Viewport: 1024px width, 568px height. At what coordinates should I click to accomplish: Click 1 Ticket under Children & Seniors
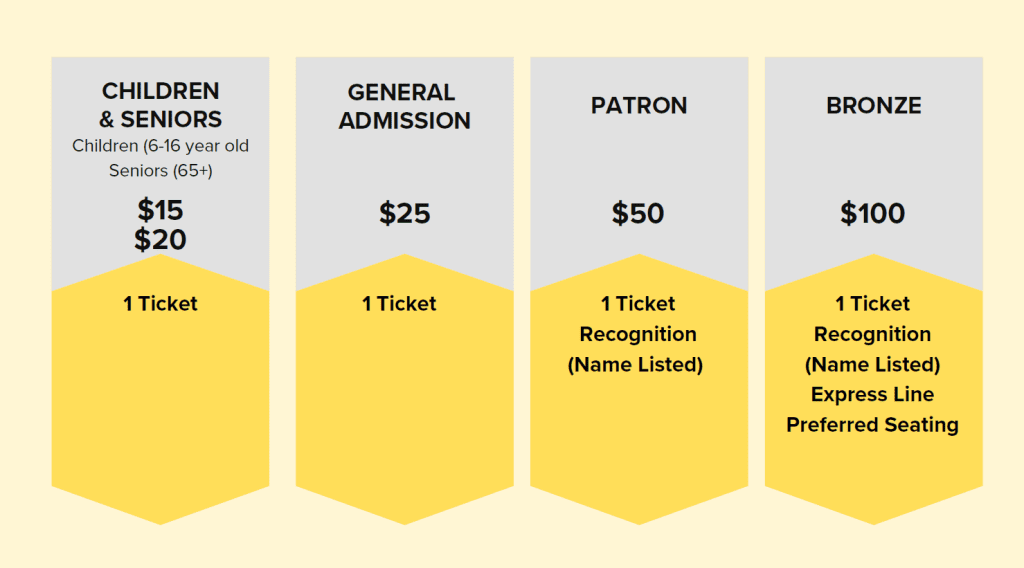click(x=161, y=304)
